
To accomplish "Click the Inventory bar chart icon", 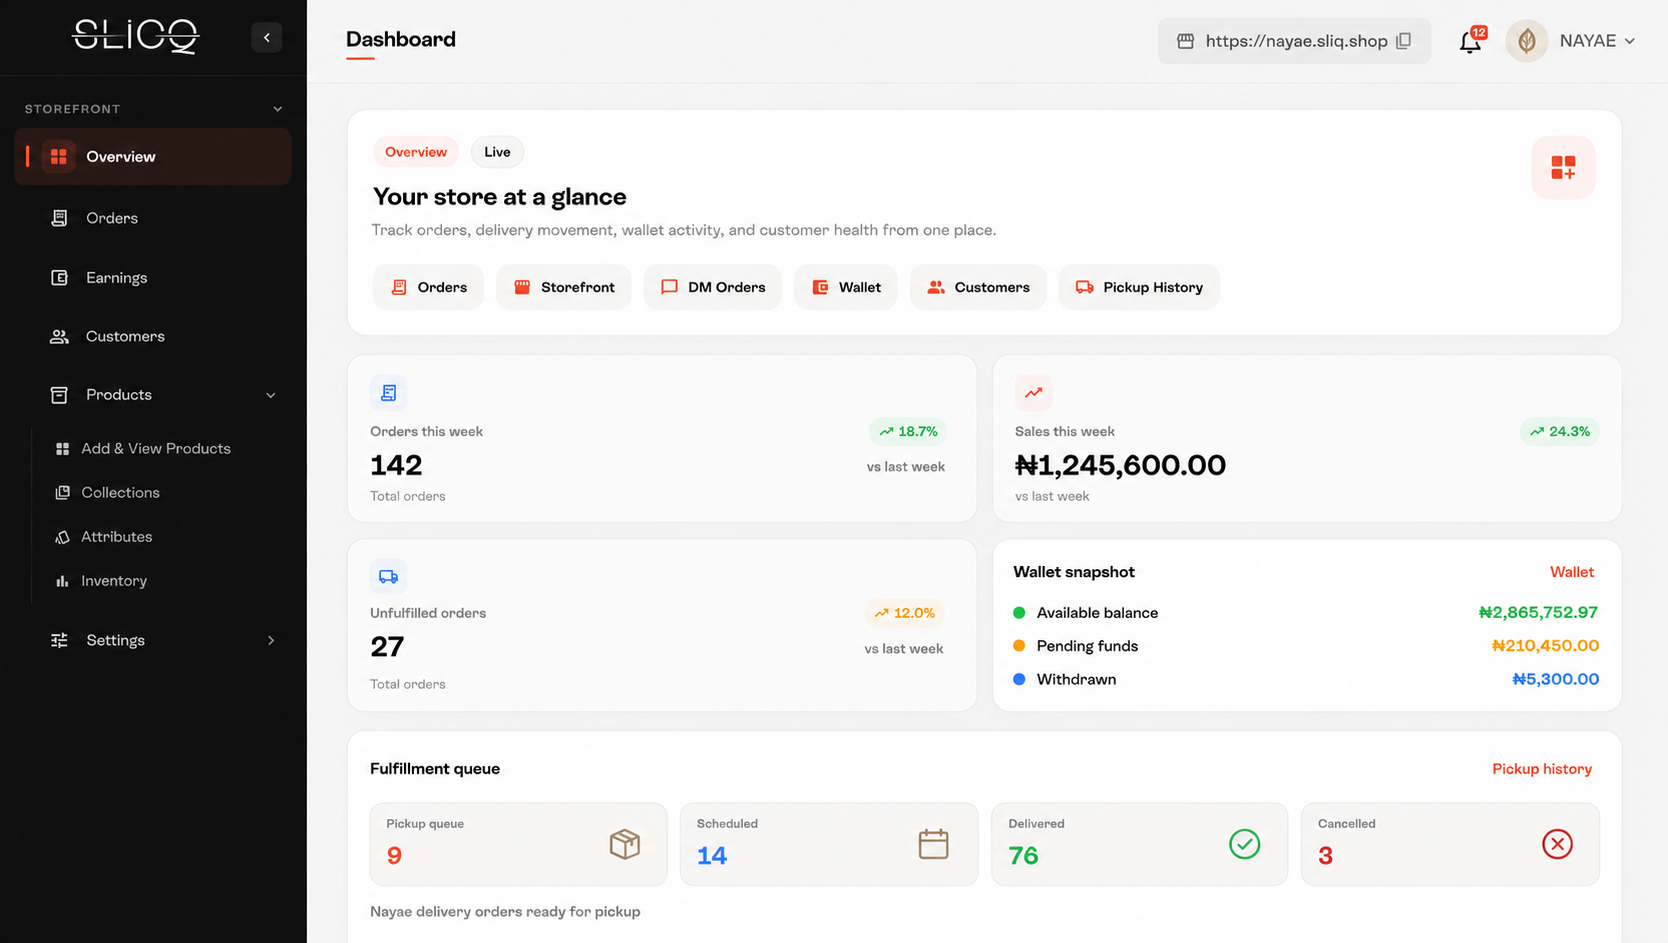I will [62, 581].
